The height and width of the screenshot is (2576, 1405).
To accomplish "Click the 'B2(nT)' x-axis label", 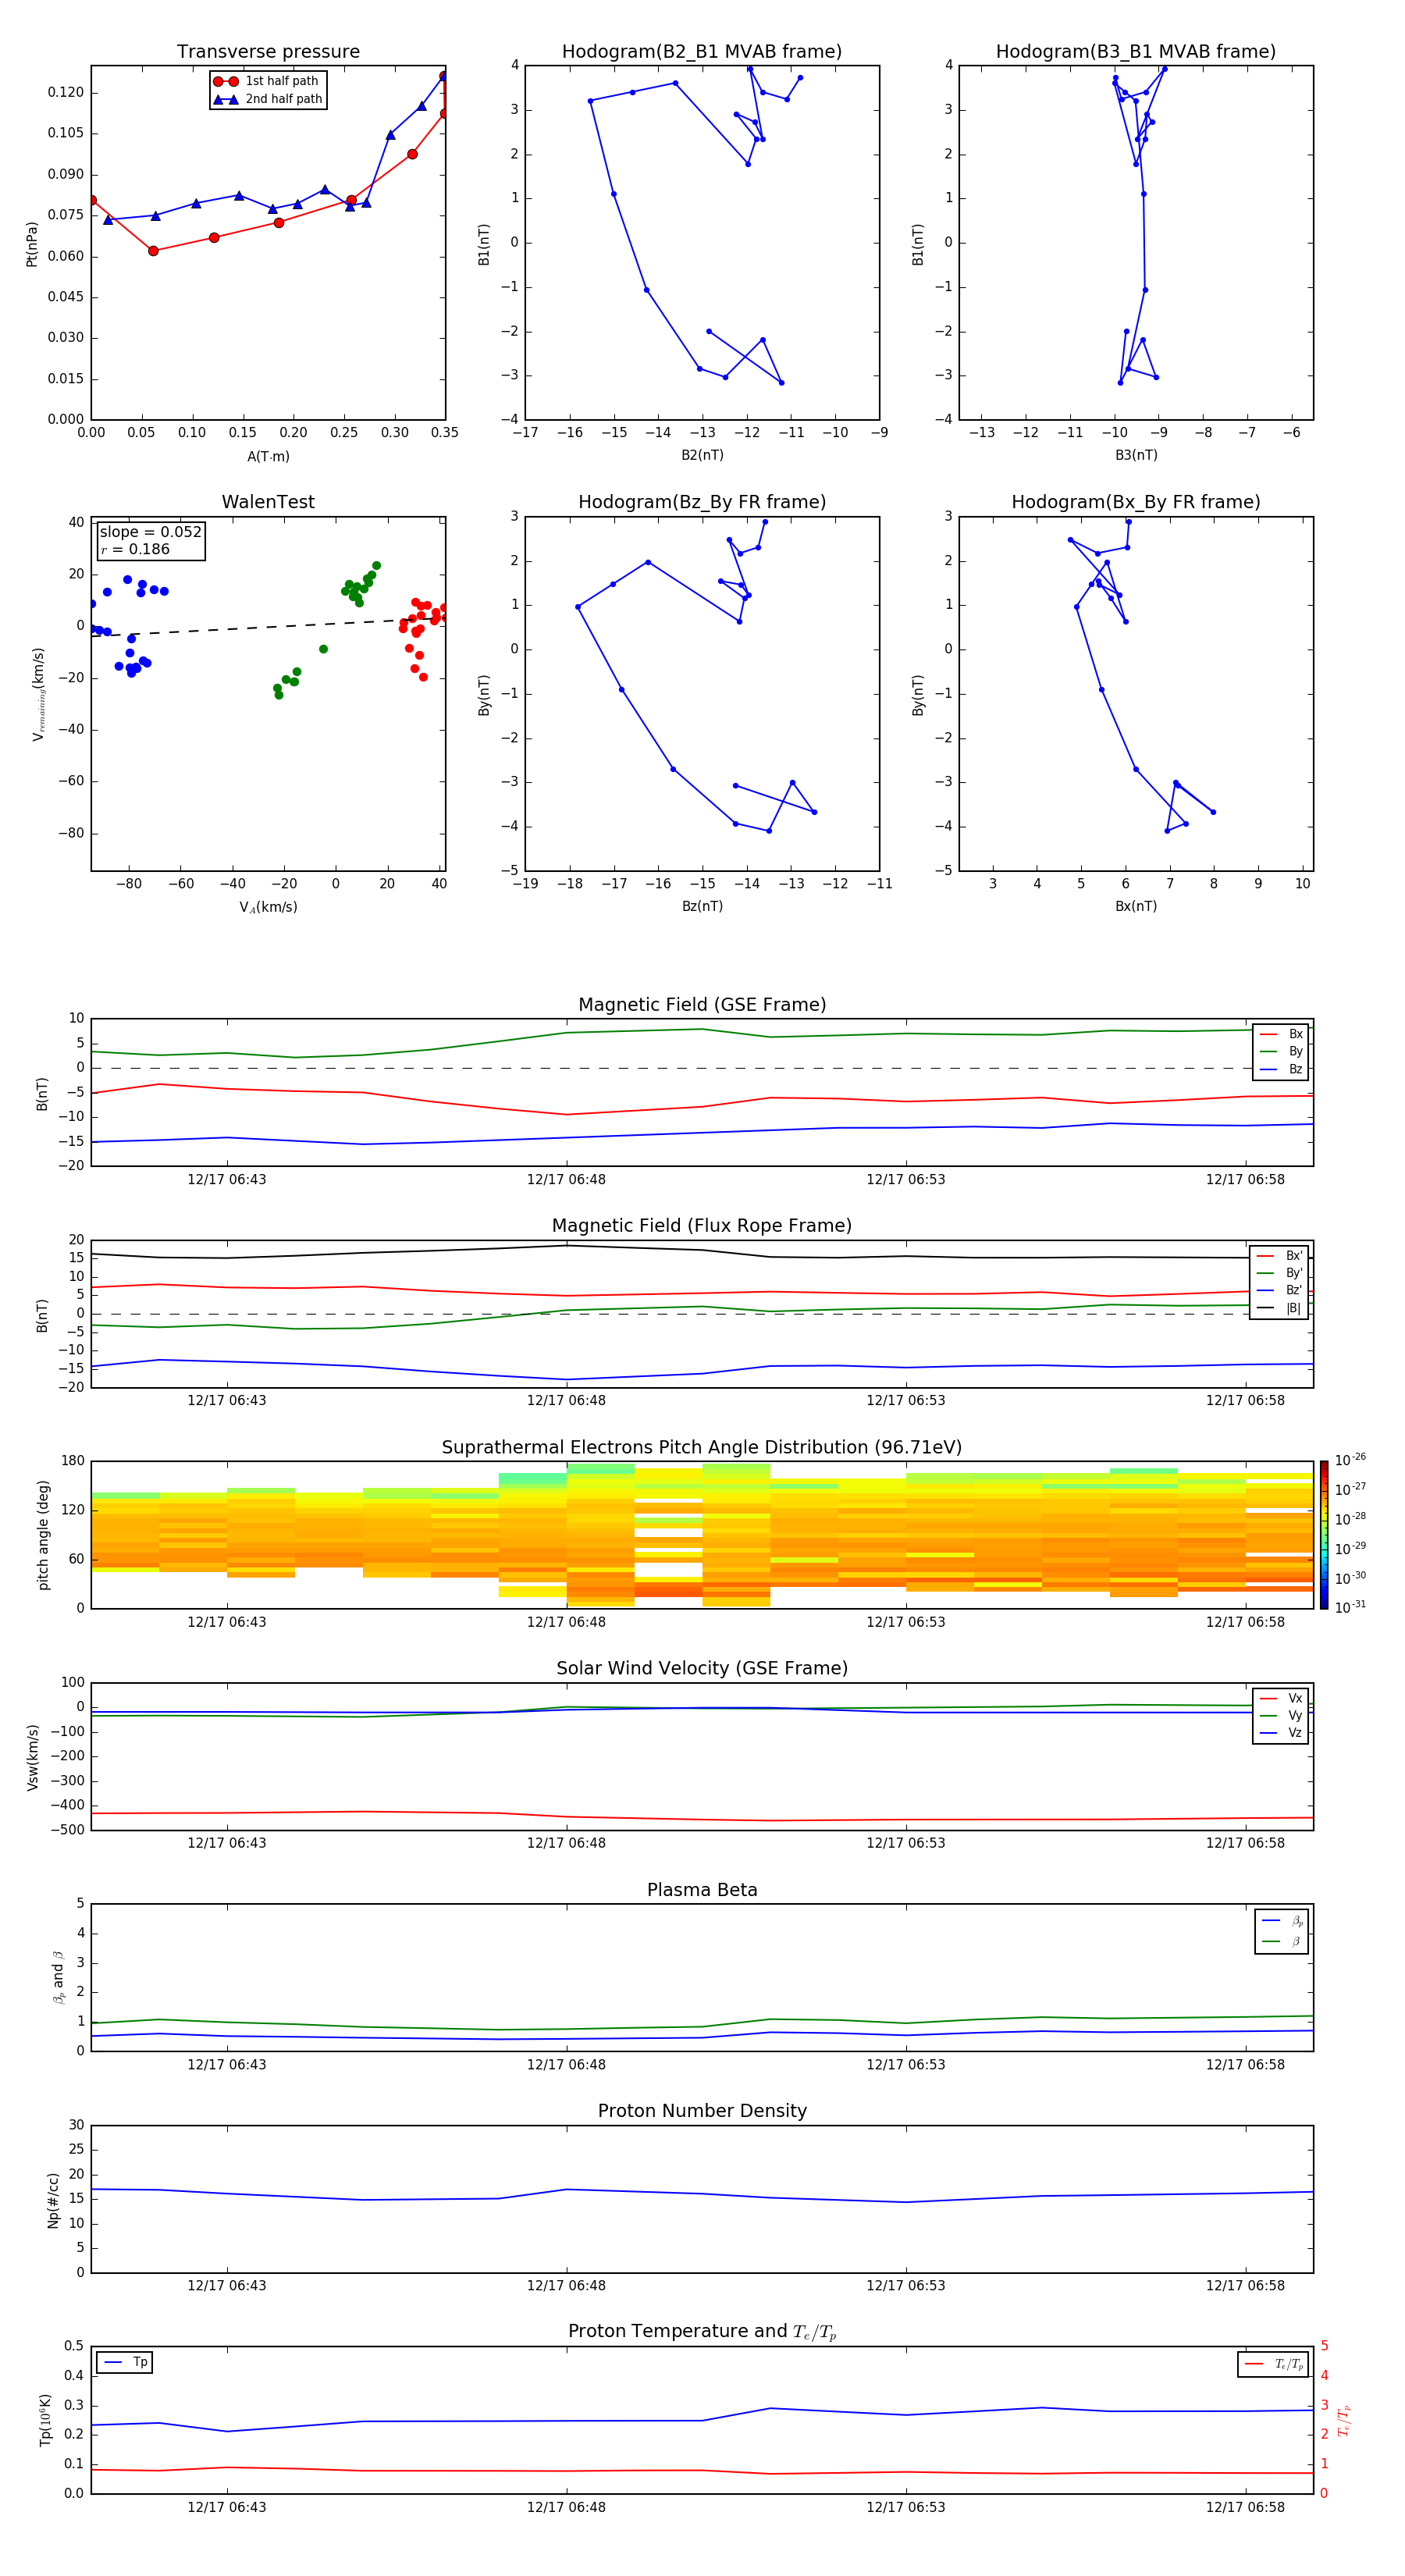I will coord(702,456).
